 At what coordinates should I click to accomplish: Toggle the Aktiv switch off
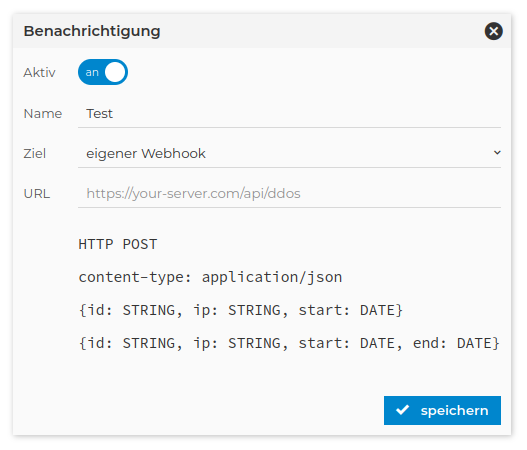click(103, 72)
